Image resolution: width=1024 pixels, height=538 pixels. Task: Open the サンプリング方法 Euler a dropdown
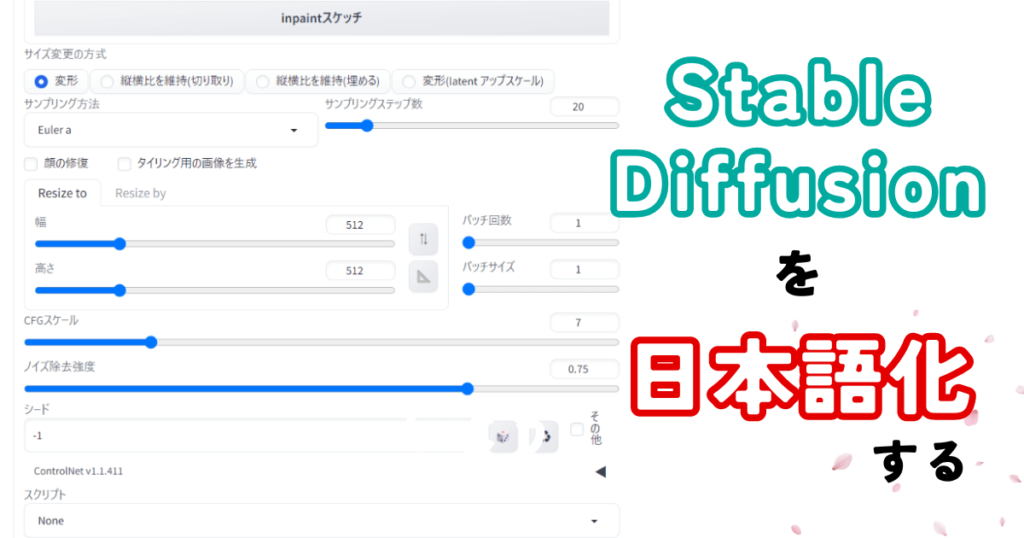click(170, 130)
